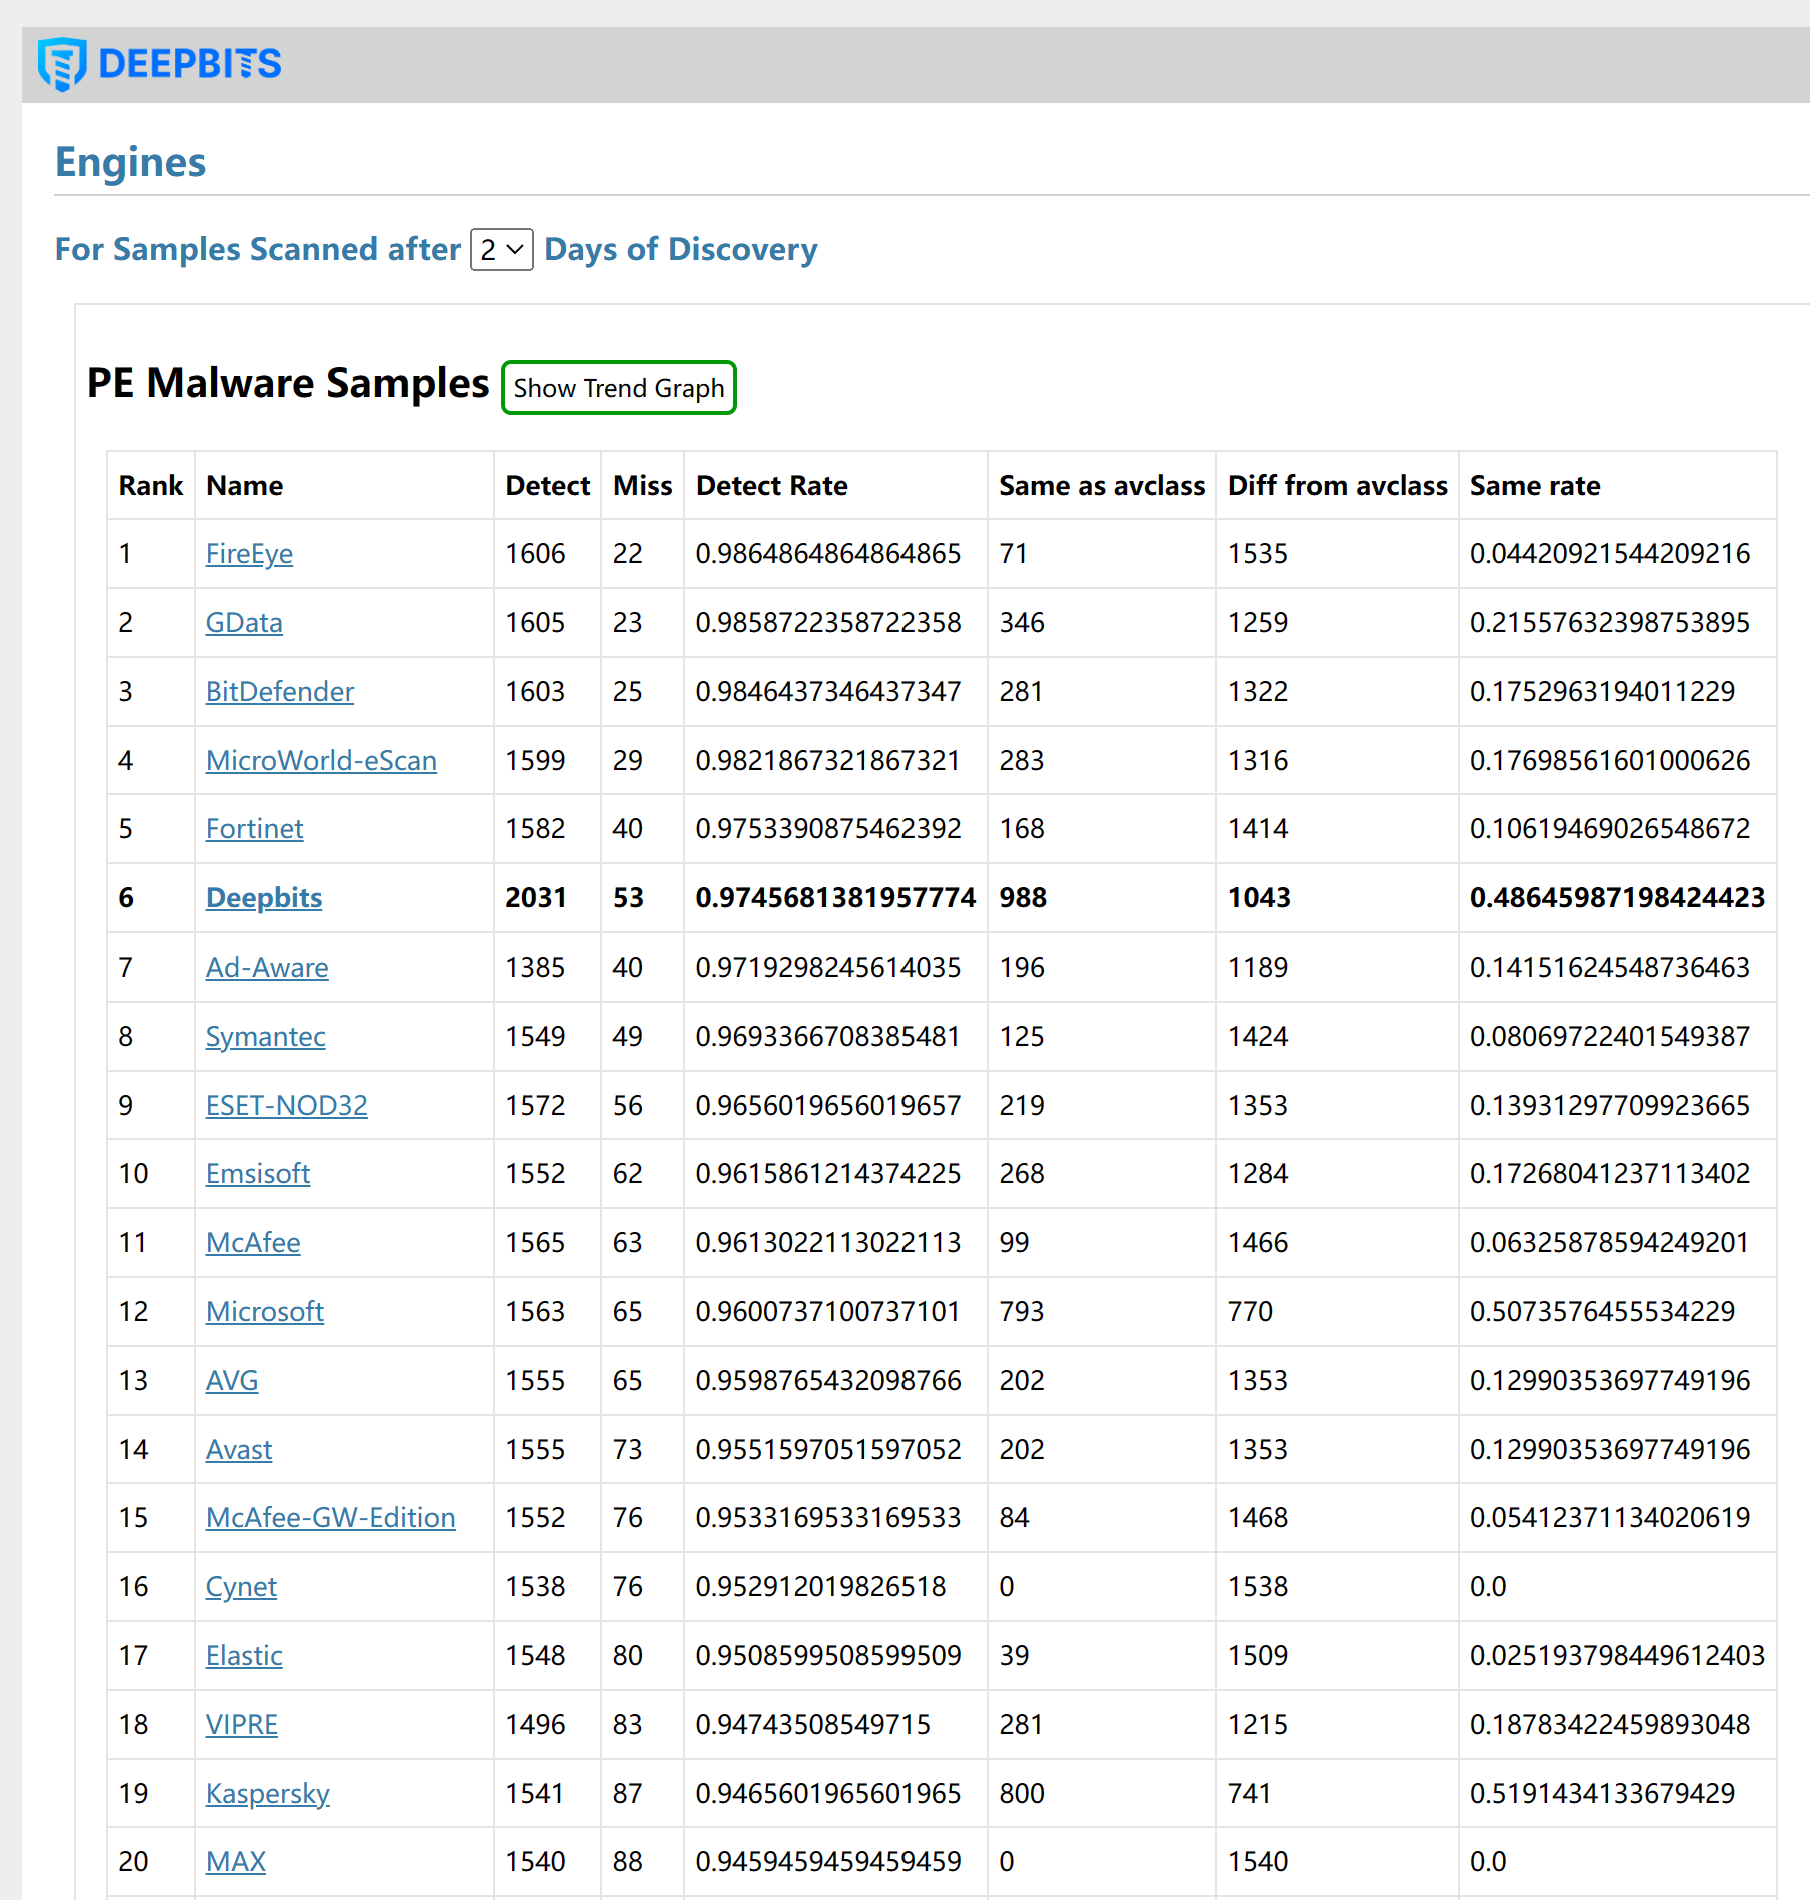
Task: Select ESET-NOD32 detect rate 0.9656019656019657
Action: point(828,1105)
